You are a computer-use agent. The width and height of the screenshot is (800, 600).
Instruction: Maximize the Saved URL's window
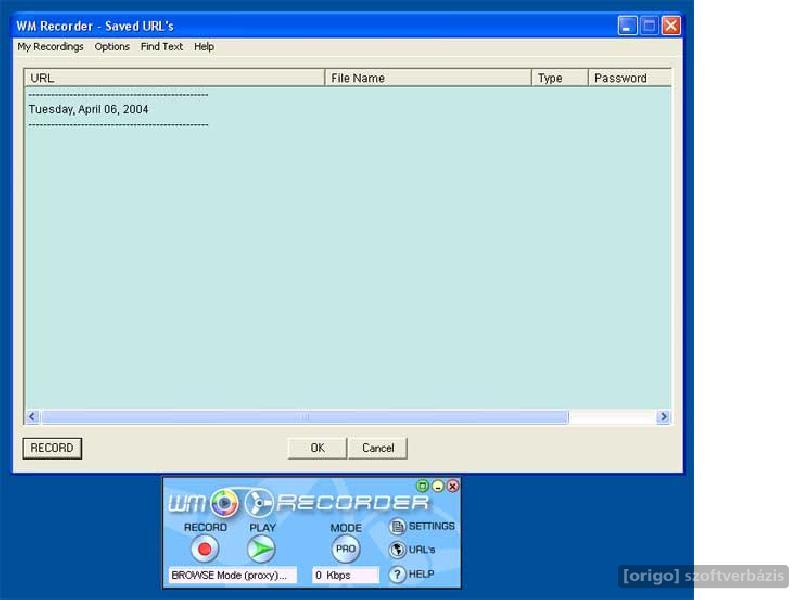(x=649, y=26)
